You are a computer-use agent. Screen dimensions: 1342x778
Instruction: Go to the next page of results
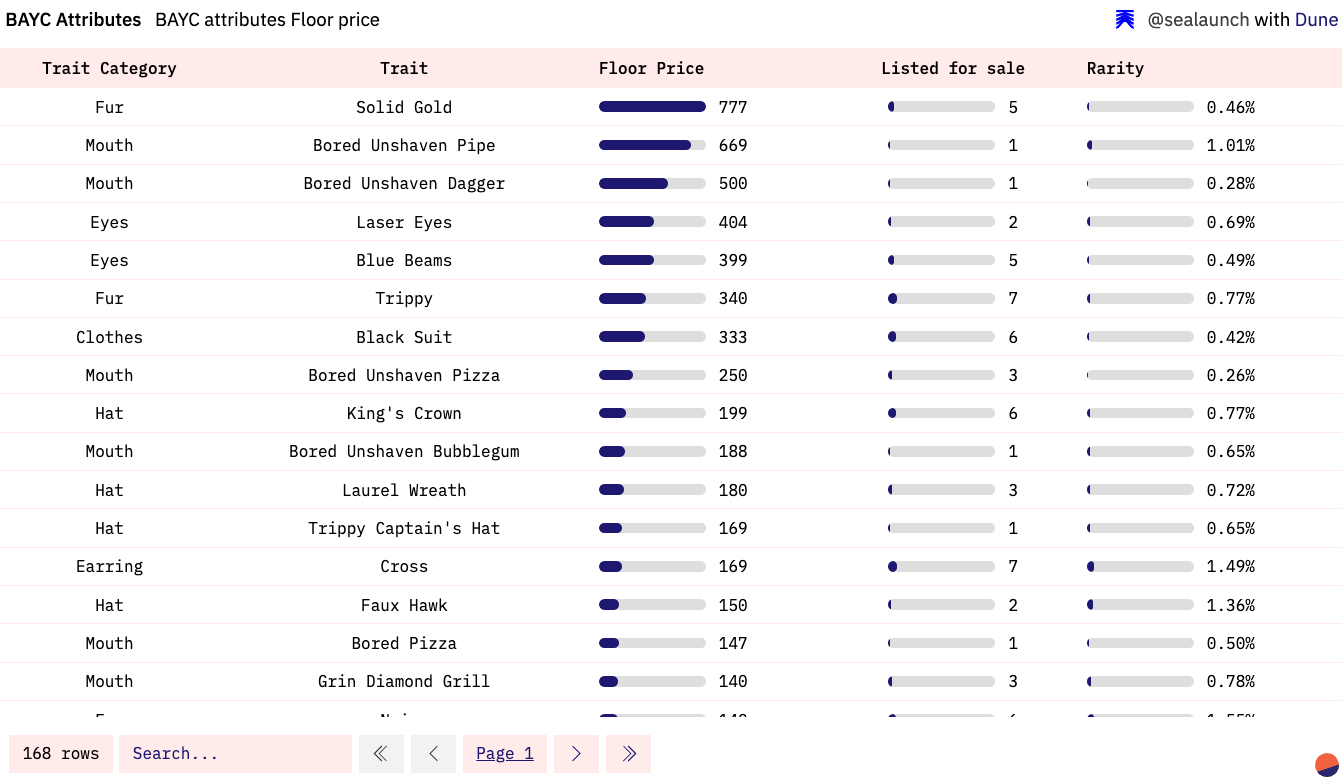576,753
